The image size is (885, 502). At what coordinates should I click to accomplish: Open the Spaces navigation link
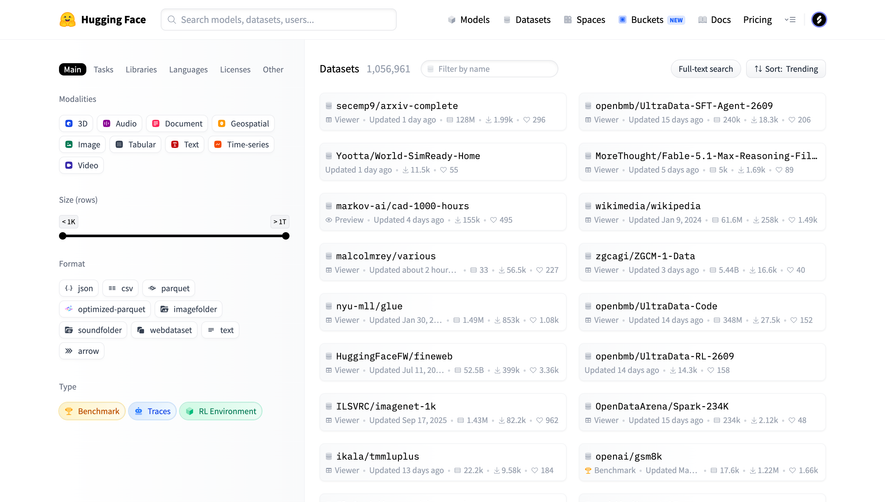tap(584, 20)
